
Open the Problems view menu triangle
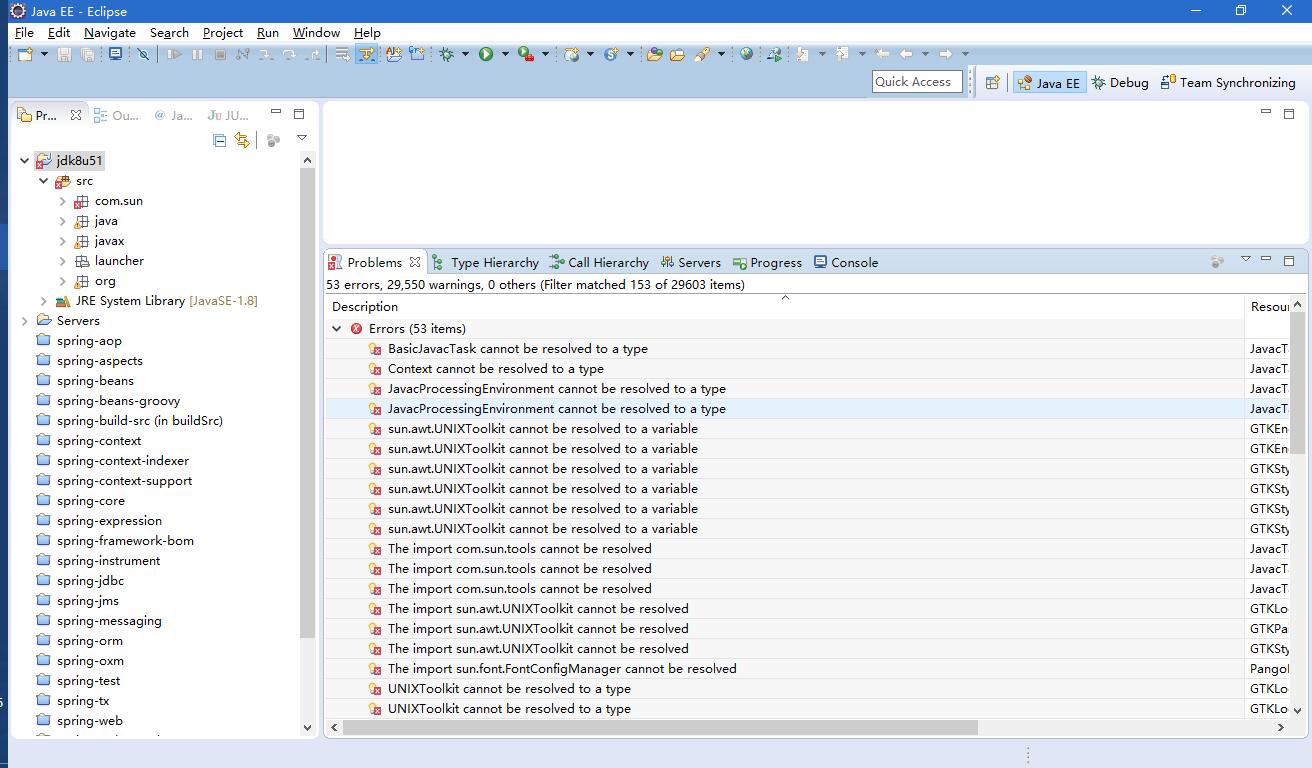(1246, 260)
